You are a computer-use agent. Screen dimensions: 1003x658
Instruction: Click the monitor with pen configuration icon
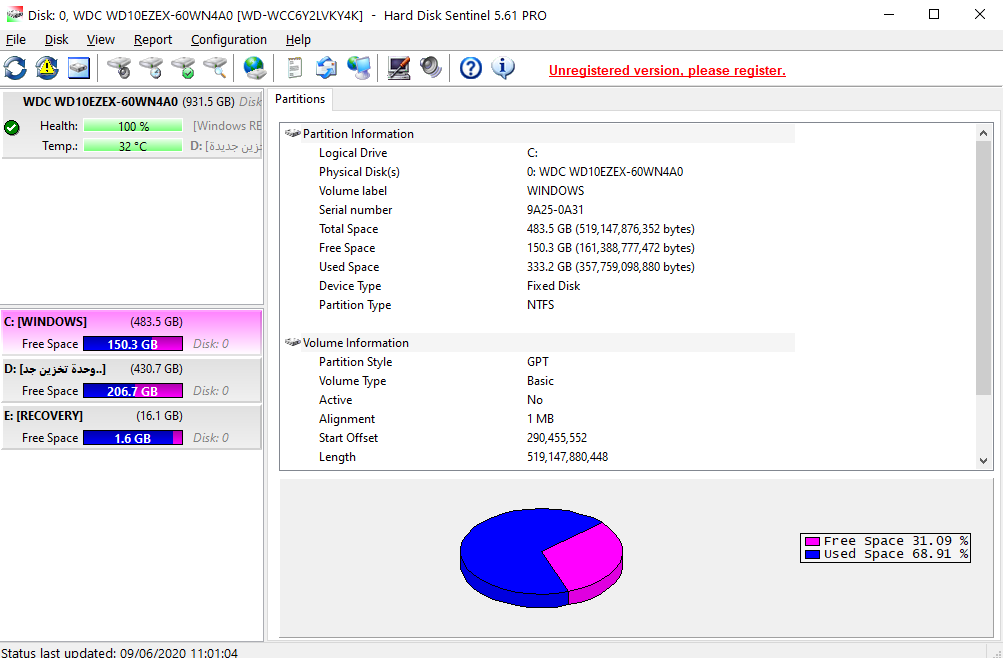click(x=399, y=68)
